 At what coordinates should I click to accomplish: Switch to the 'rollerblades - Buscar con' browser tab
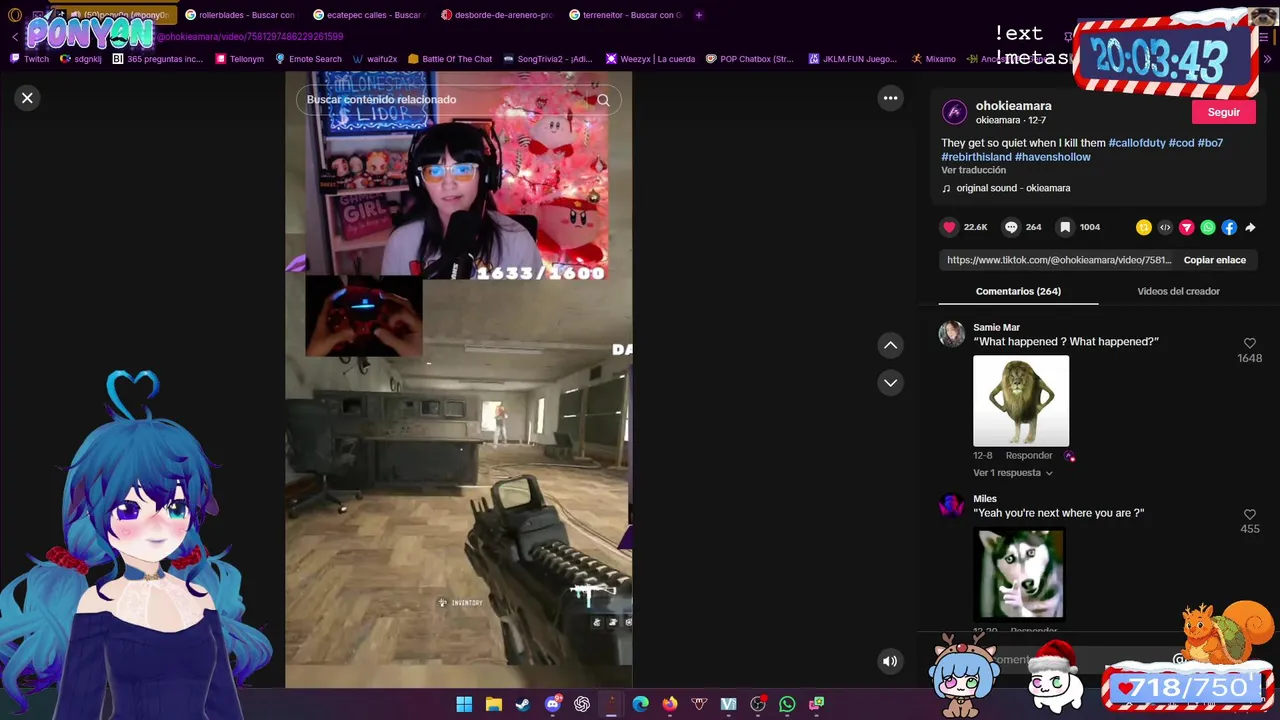240,15
